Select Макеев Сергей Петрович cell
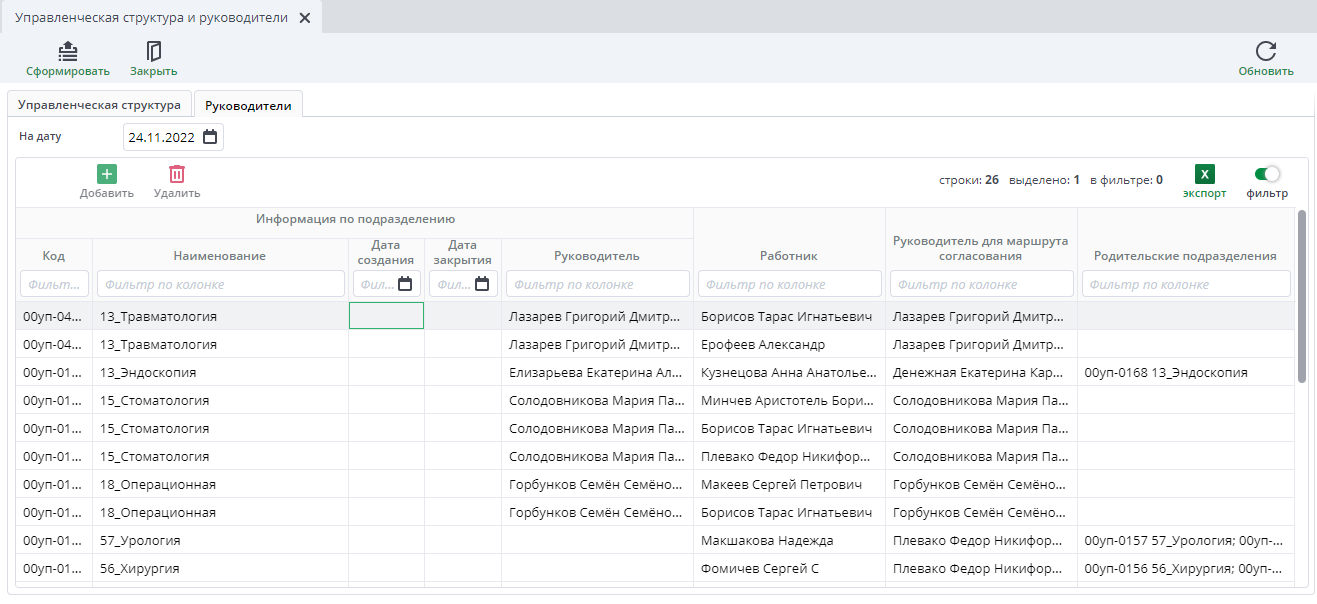 point(789,484)
